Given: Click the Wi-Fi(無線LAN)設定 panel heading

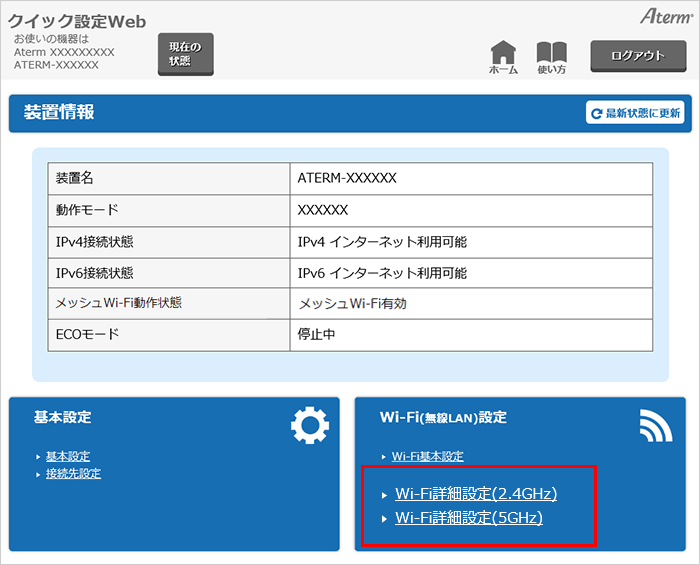Looking at the screenshot, I should [x=443, y=417].
